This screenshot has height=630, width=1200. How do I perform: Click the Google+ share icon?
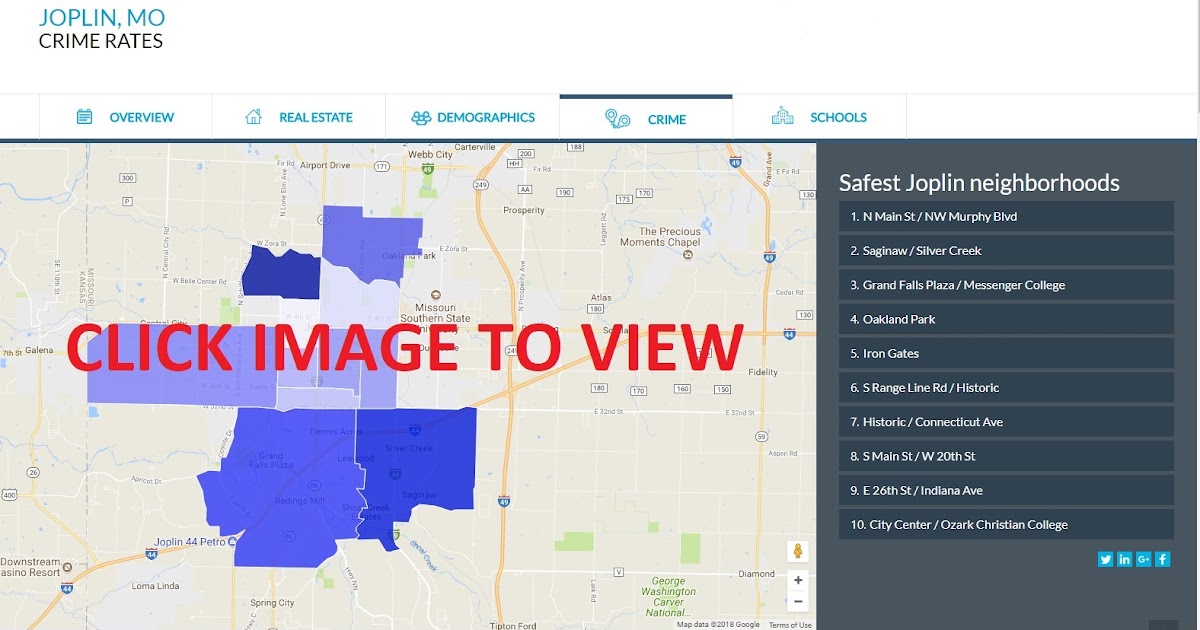pyautogui.click(x=1143, y=559)
